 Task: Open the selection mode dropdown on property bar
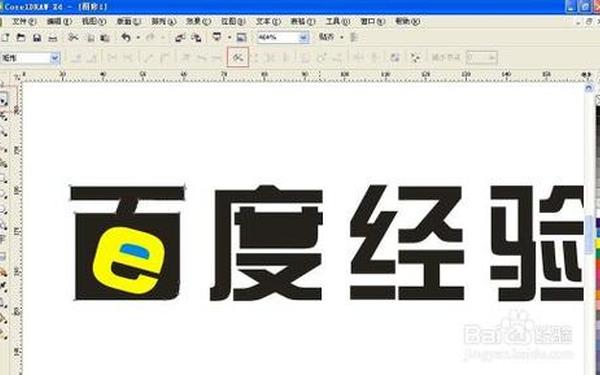(x=55, y=58)
